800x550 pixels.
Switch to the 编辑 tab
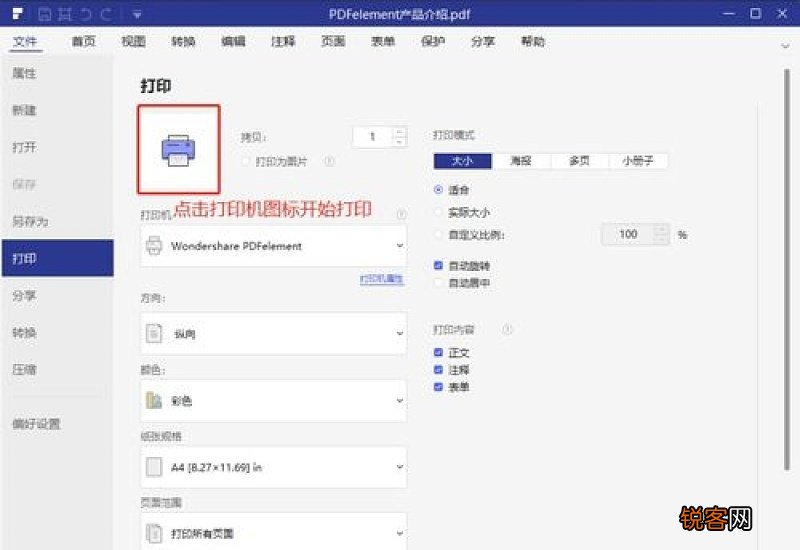pos(233,41)
